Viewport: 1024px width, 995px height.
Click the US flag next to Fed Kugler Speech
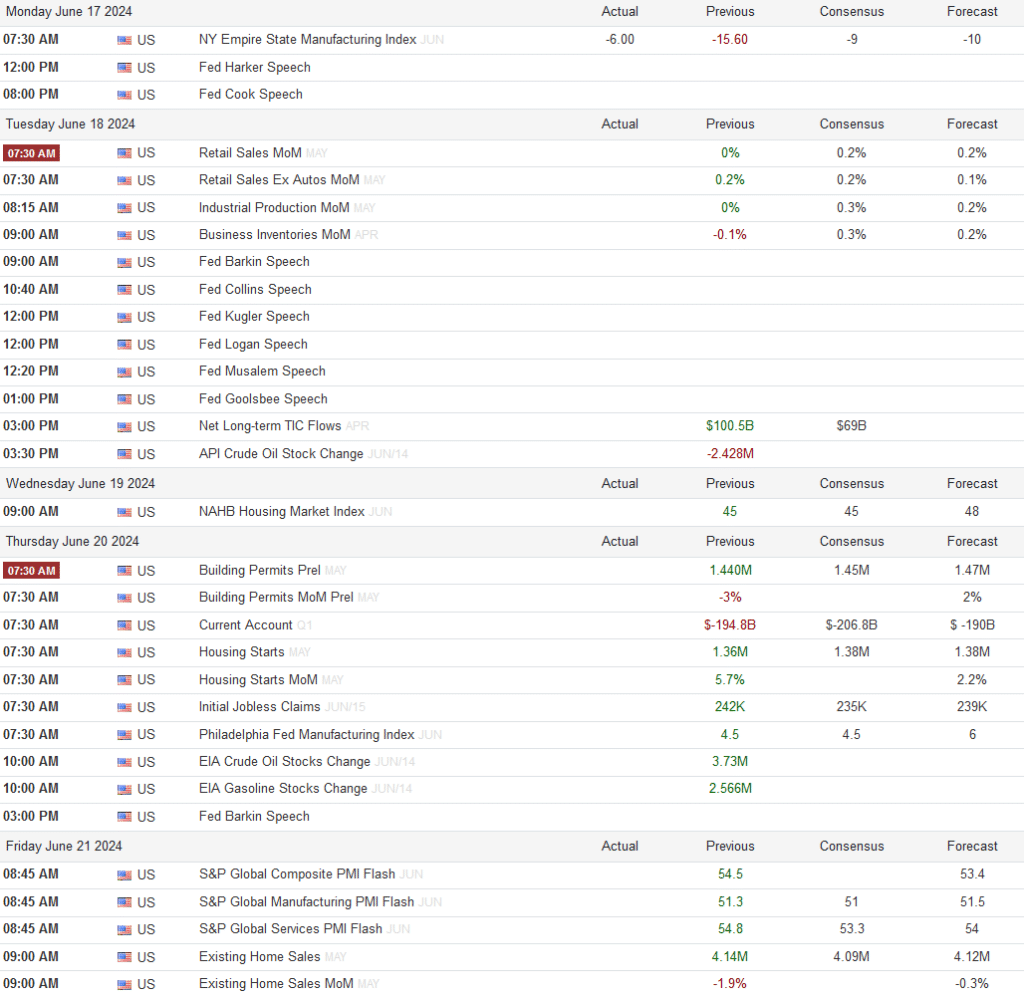(x=124, y=317)
